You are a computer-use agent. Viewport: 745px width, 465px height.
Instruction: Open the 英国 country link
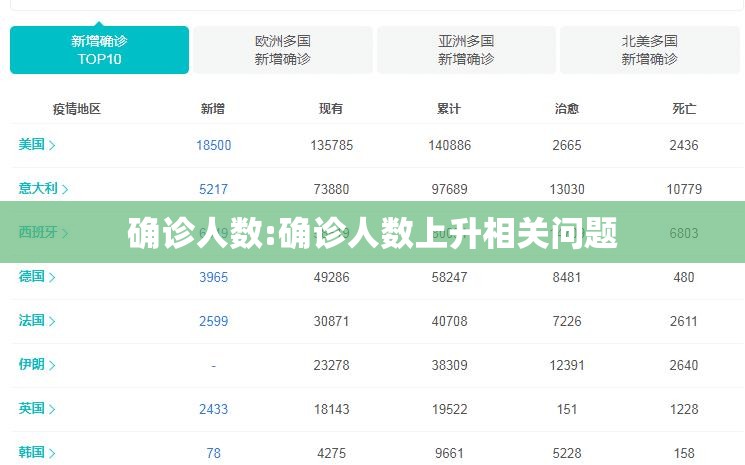tap(31, 408)
